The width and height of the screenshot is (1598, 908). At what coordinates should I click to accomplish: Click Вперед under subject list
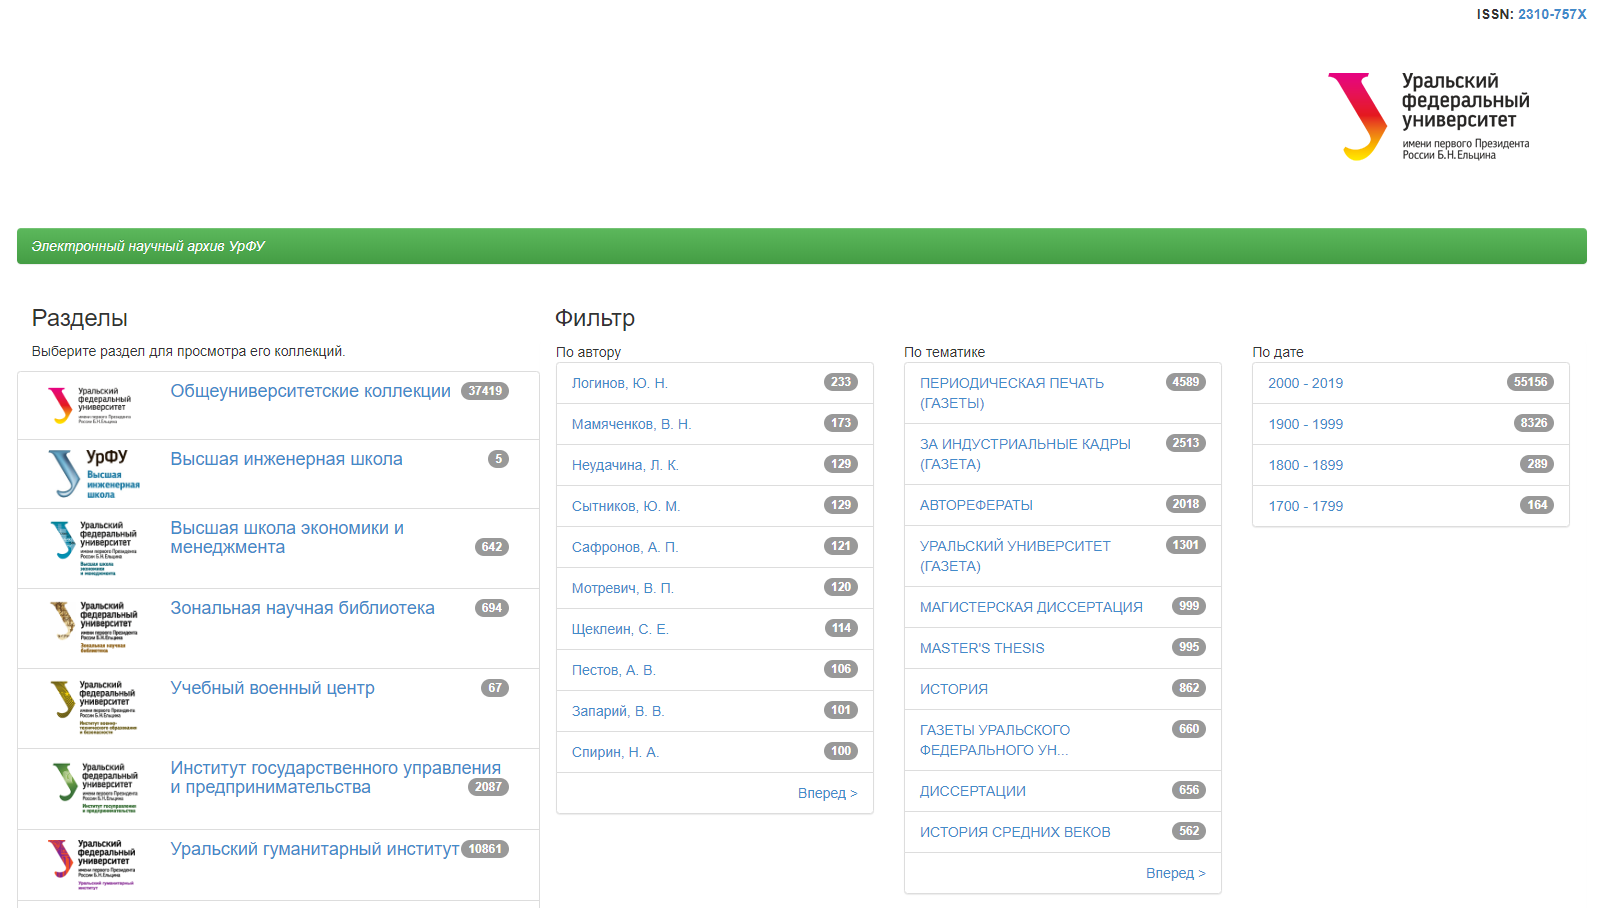click(x=1175, y=873)
